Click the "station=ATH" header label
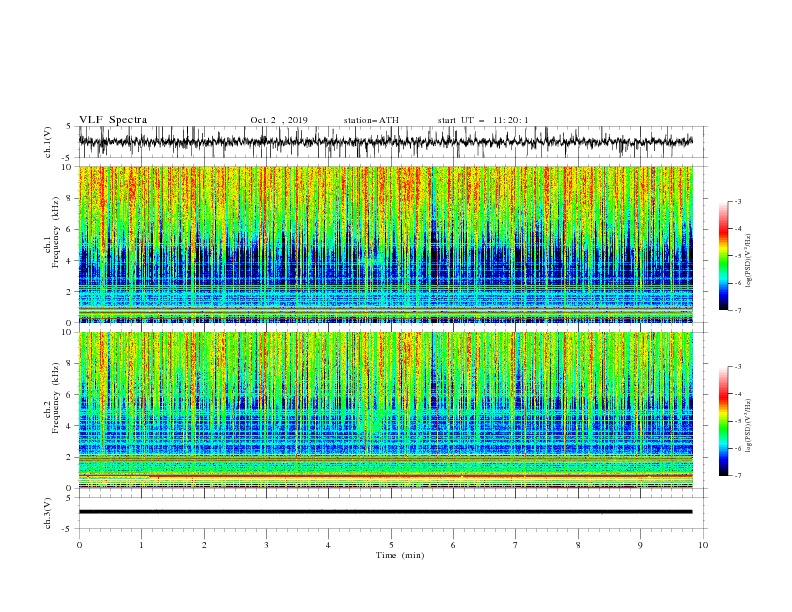 (371, 120)
